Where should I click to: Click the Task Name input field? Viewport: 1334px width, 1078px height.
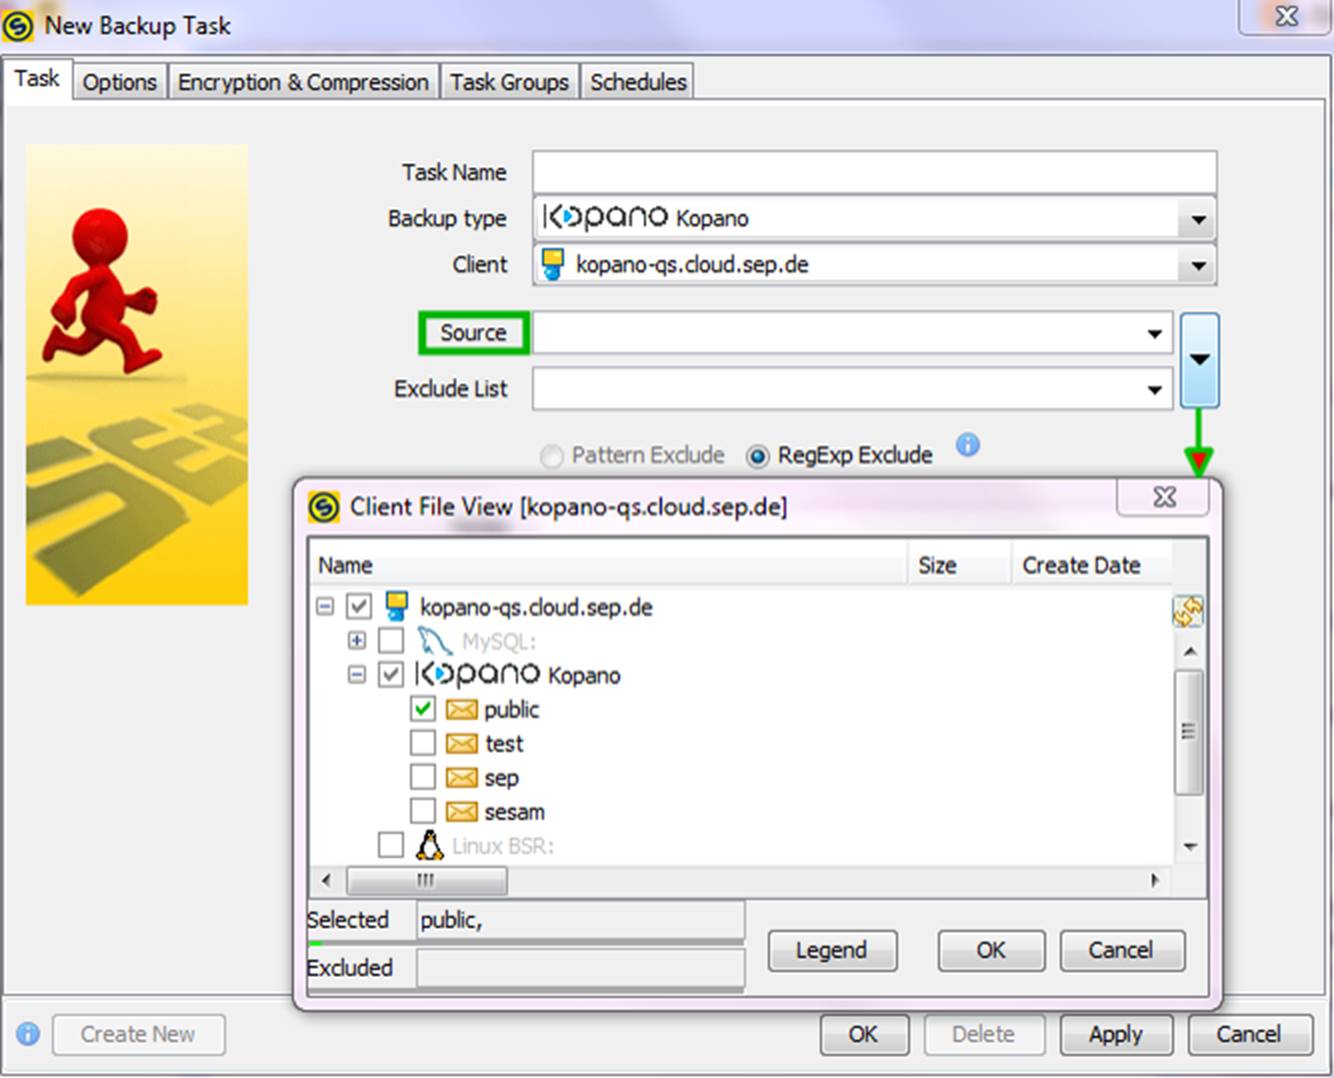pyautogui.click(x=874, y=172)
